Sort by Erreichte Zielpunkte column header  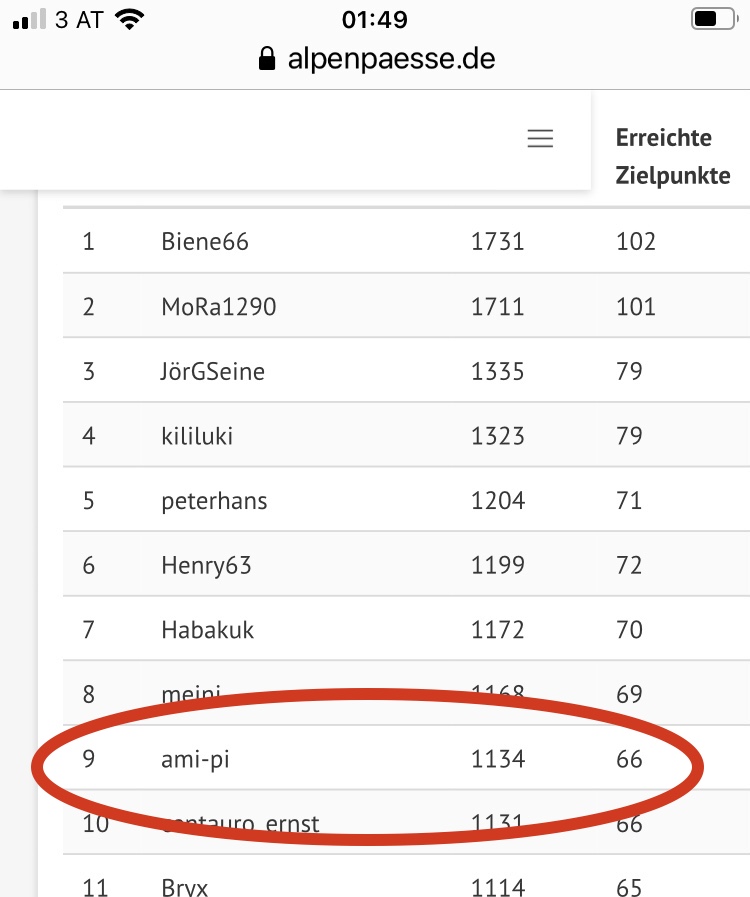(x=672, y=157)
